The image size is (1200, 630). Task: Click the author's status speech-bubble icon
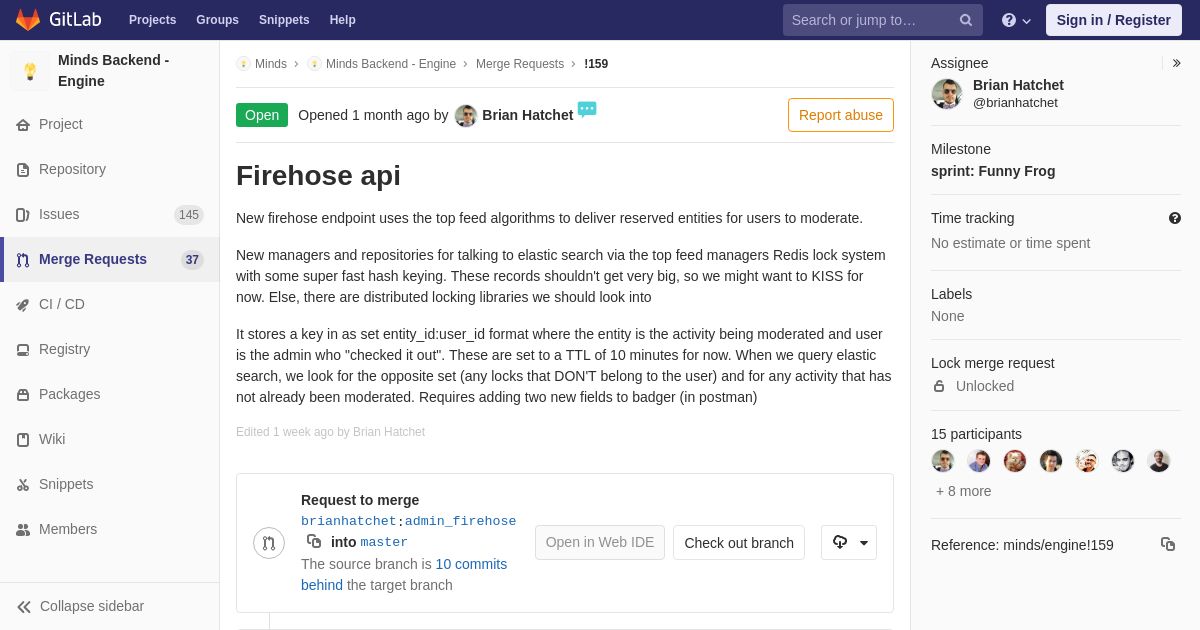click(x=587, y=109)
